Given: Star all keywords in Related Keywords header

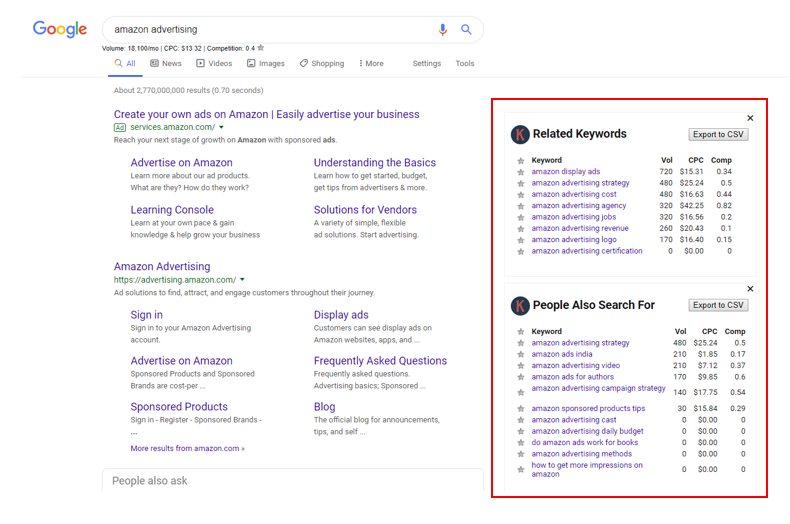Looking at the screenshot, I should [x=520, y=161].
